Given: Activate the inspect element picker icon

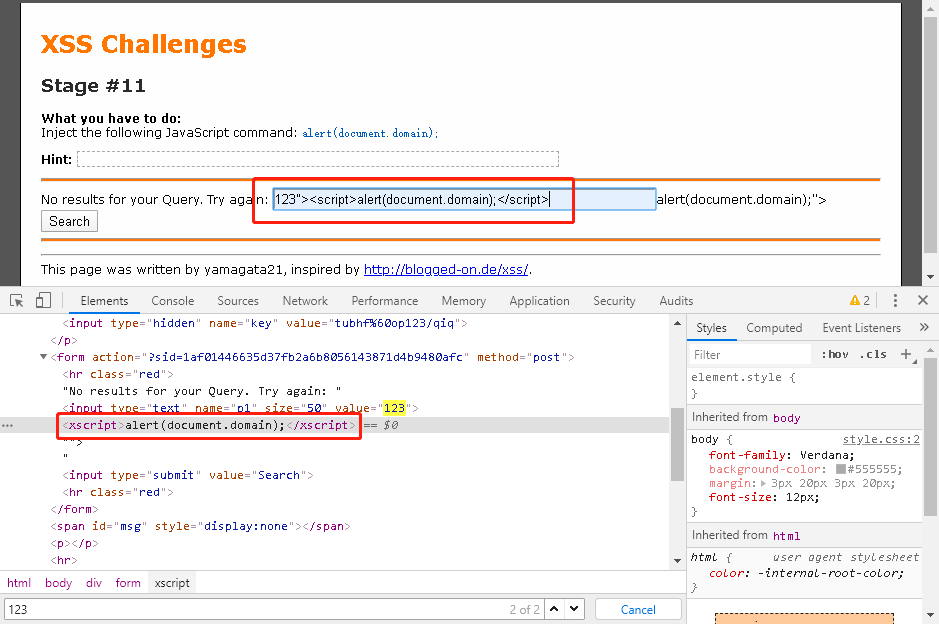Looking at the screenshot, I should (x=17, y=301).
